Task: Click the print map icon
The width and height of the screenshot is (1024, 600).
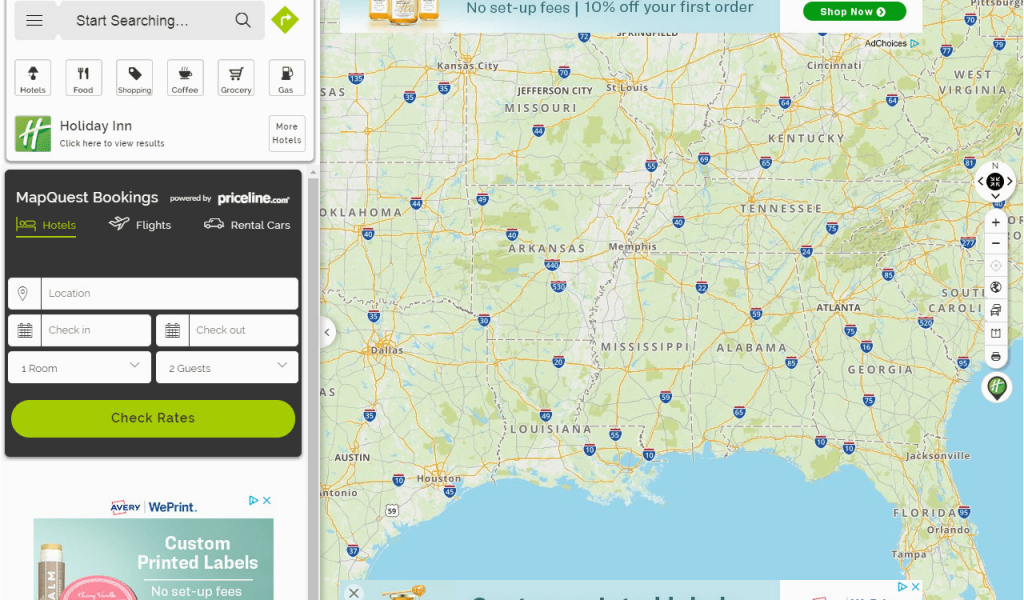Action: pyautogui.click(x=995, y=357)
